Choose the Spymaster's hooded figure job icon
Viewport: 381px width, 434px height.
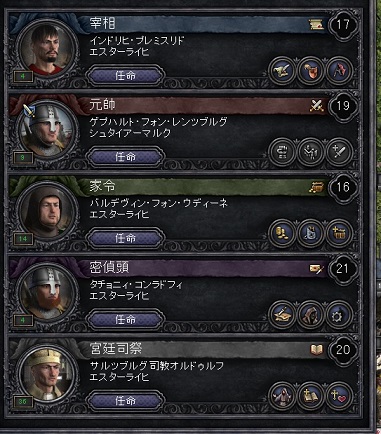[310, 315]
